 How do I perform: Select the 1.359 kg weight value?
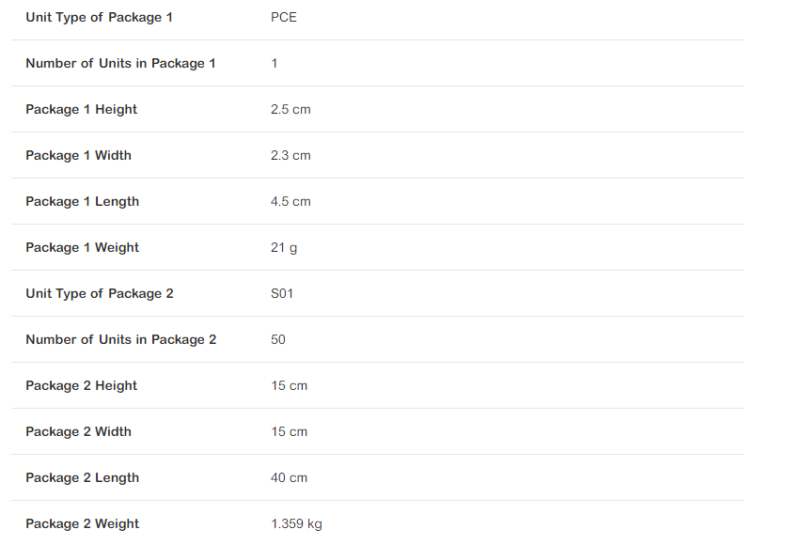pos(296,523)
